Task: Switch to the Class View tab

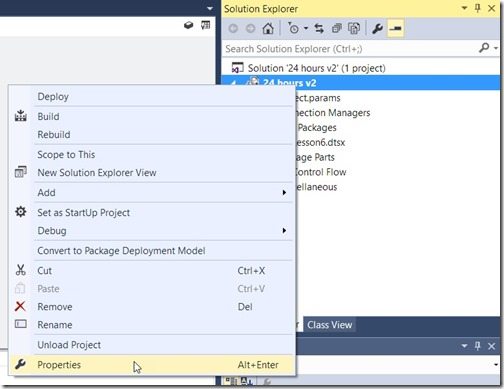Action: tap(329, 325)
